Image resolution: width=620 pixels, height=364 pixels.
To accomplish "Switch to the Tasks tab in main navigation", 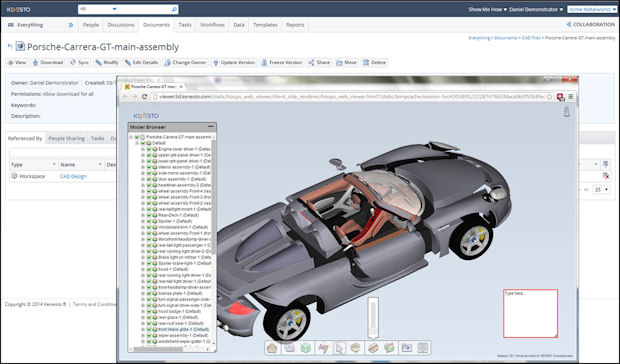I will coord(185,25).
